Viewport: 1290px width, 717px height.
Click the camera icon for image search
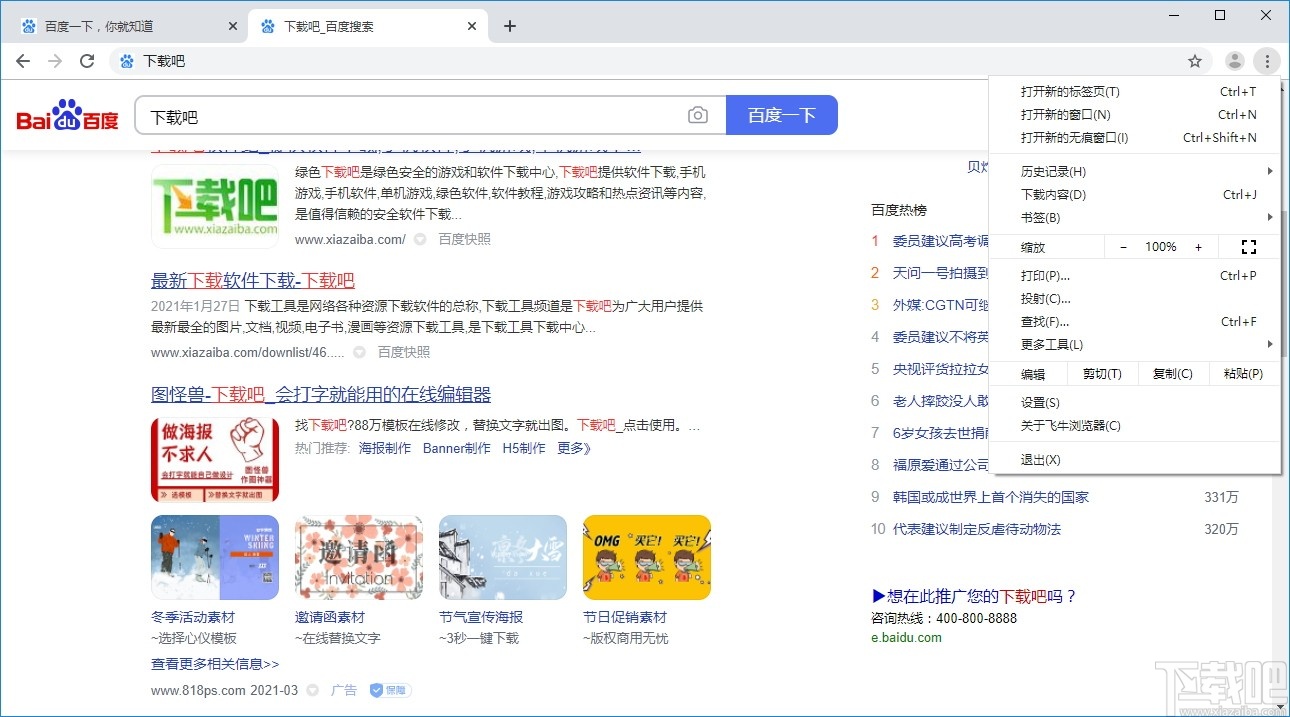[698, 115]
